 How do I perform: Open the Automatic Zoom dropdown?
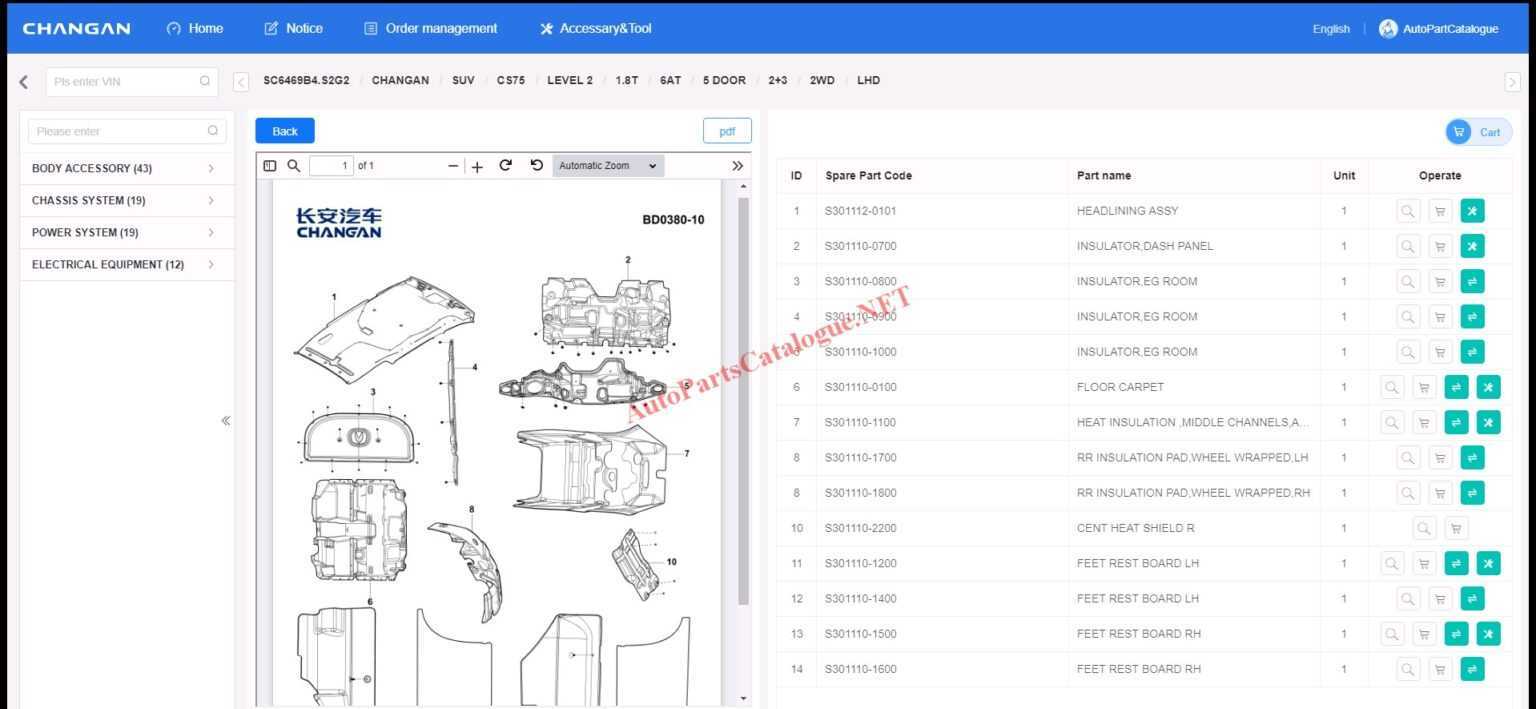click(606, 165)
